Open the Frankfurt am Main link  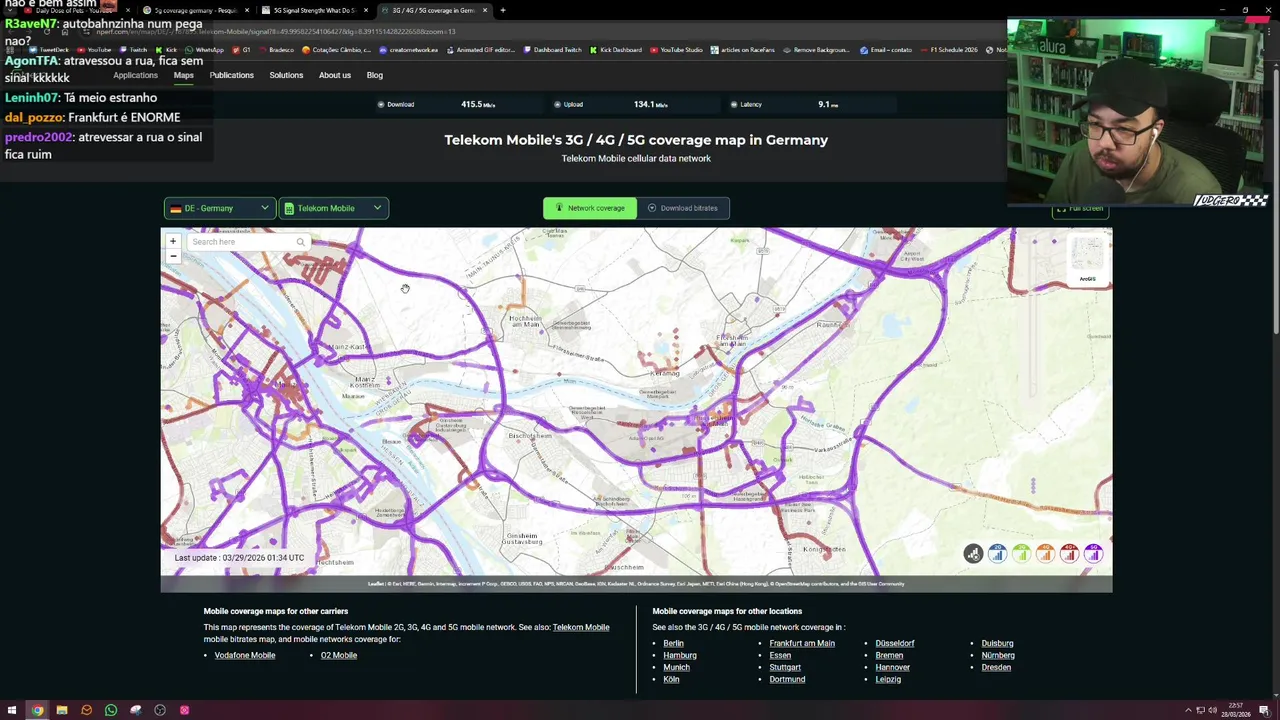[x=802, y=643]
